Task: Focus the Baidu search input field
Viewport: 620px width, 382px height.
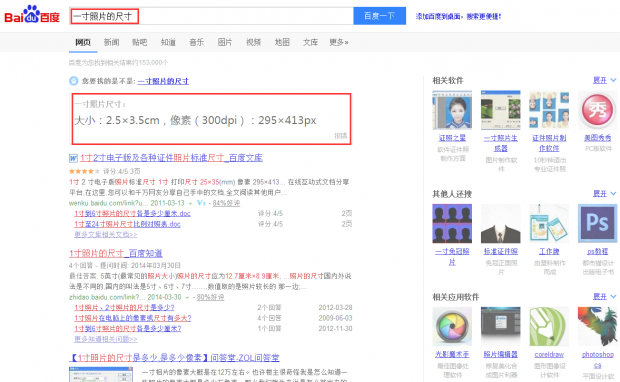Action: (211, 16)
